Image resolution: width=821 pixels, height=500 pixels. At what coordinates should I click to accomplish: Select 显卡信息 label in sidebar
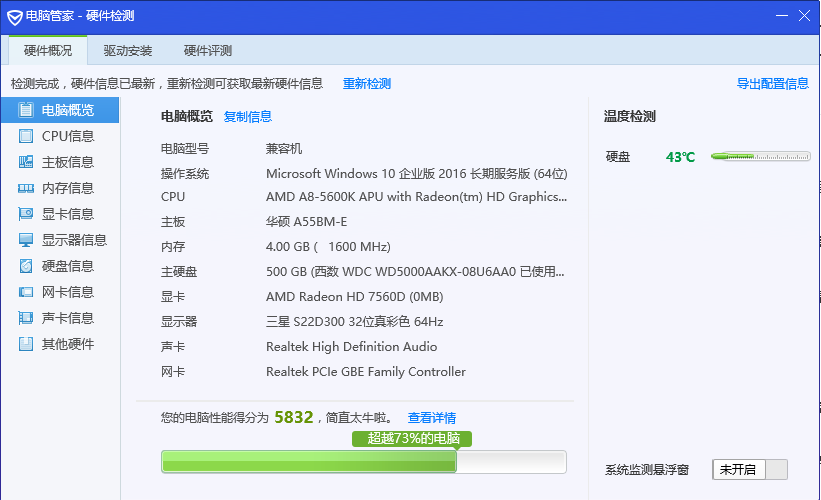point(68,214)
